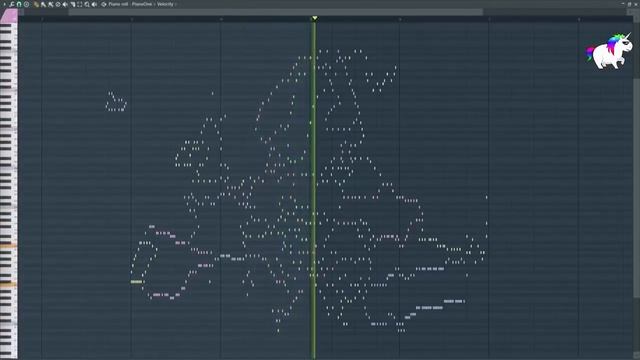Click the lower orange-highlighted piano key

[8, 284]
